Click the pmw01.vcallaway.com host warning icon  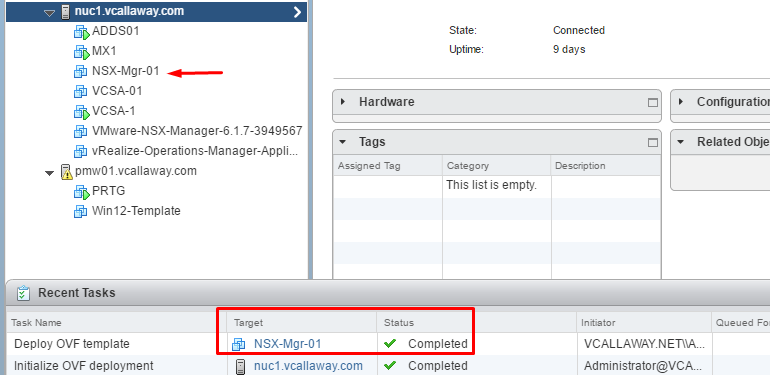click(x=66, y=172)
